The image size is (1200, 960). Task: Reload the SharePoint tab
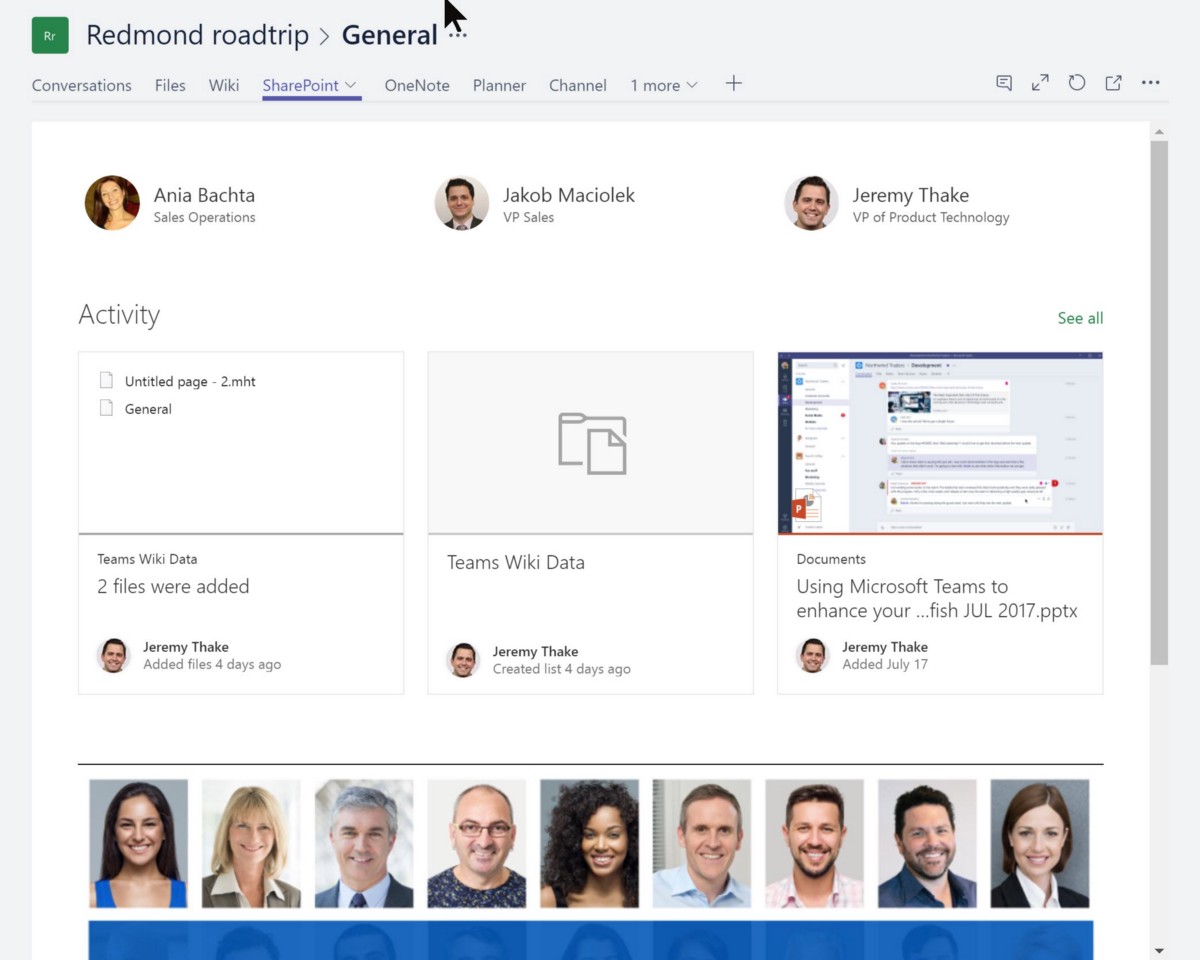pos(1076,83)
